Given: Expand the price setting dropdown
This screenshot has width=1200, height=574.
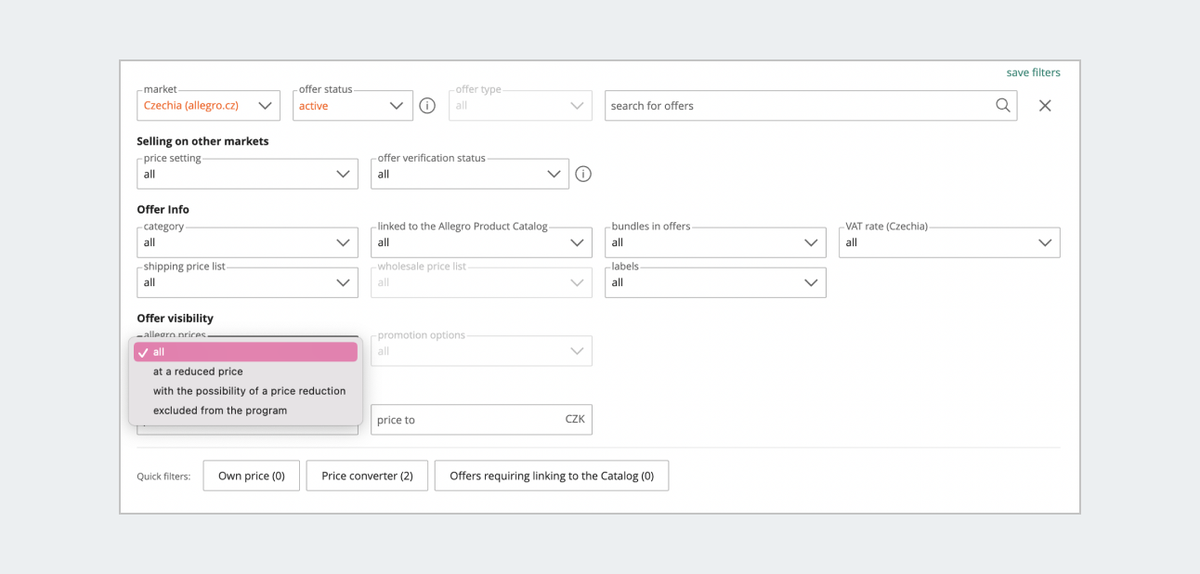Looking at the screenshot, I should (247, 174).
